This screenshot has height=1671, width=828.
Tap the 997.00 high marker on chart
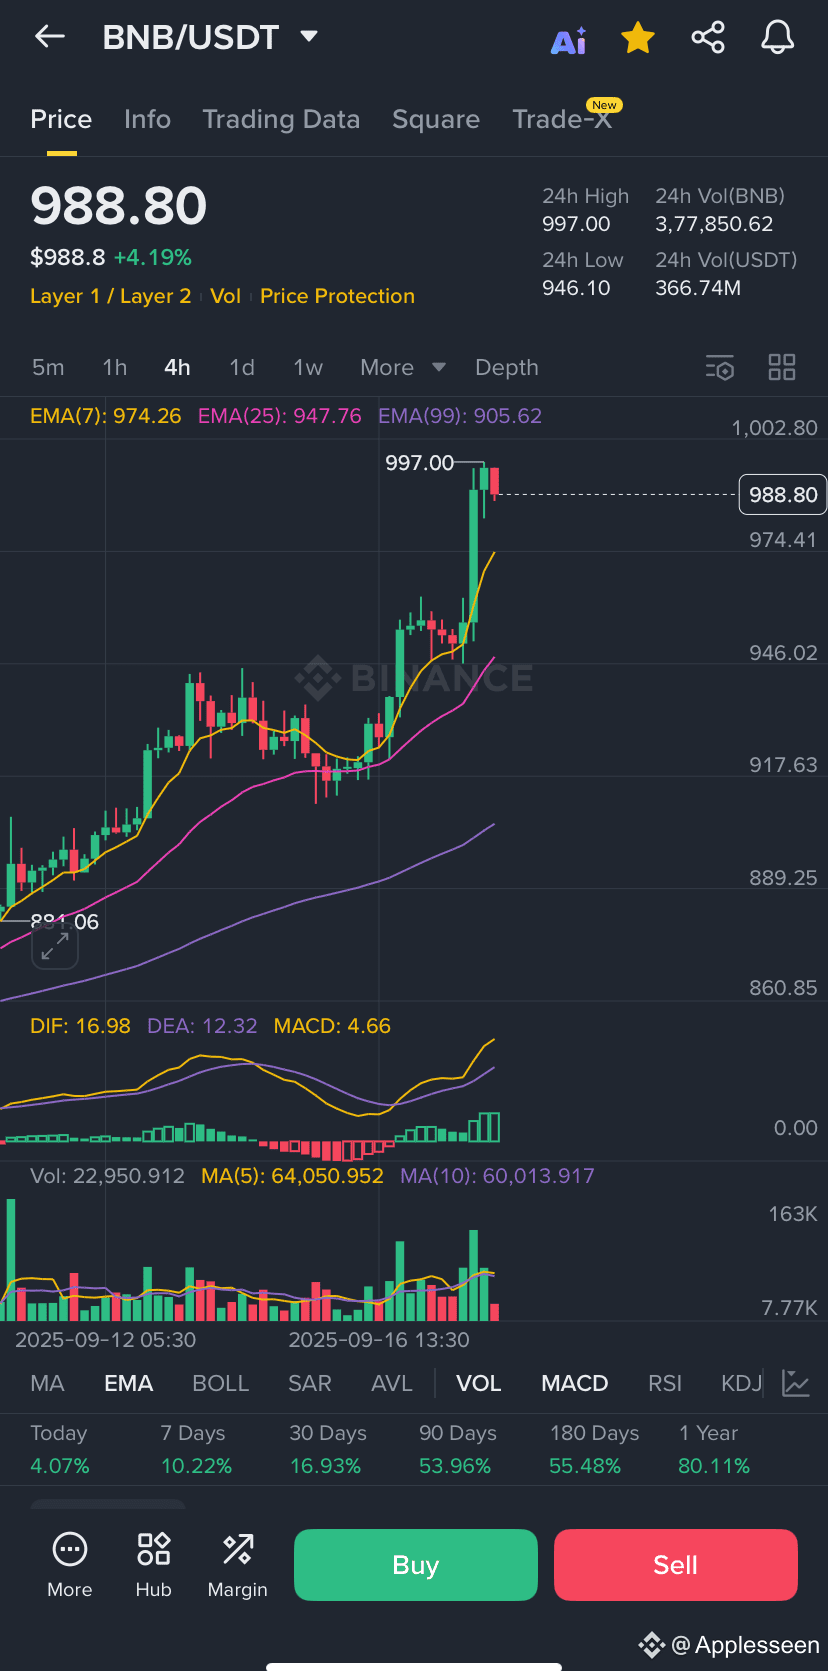pyautogui.click(x=420, y=463)
